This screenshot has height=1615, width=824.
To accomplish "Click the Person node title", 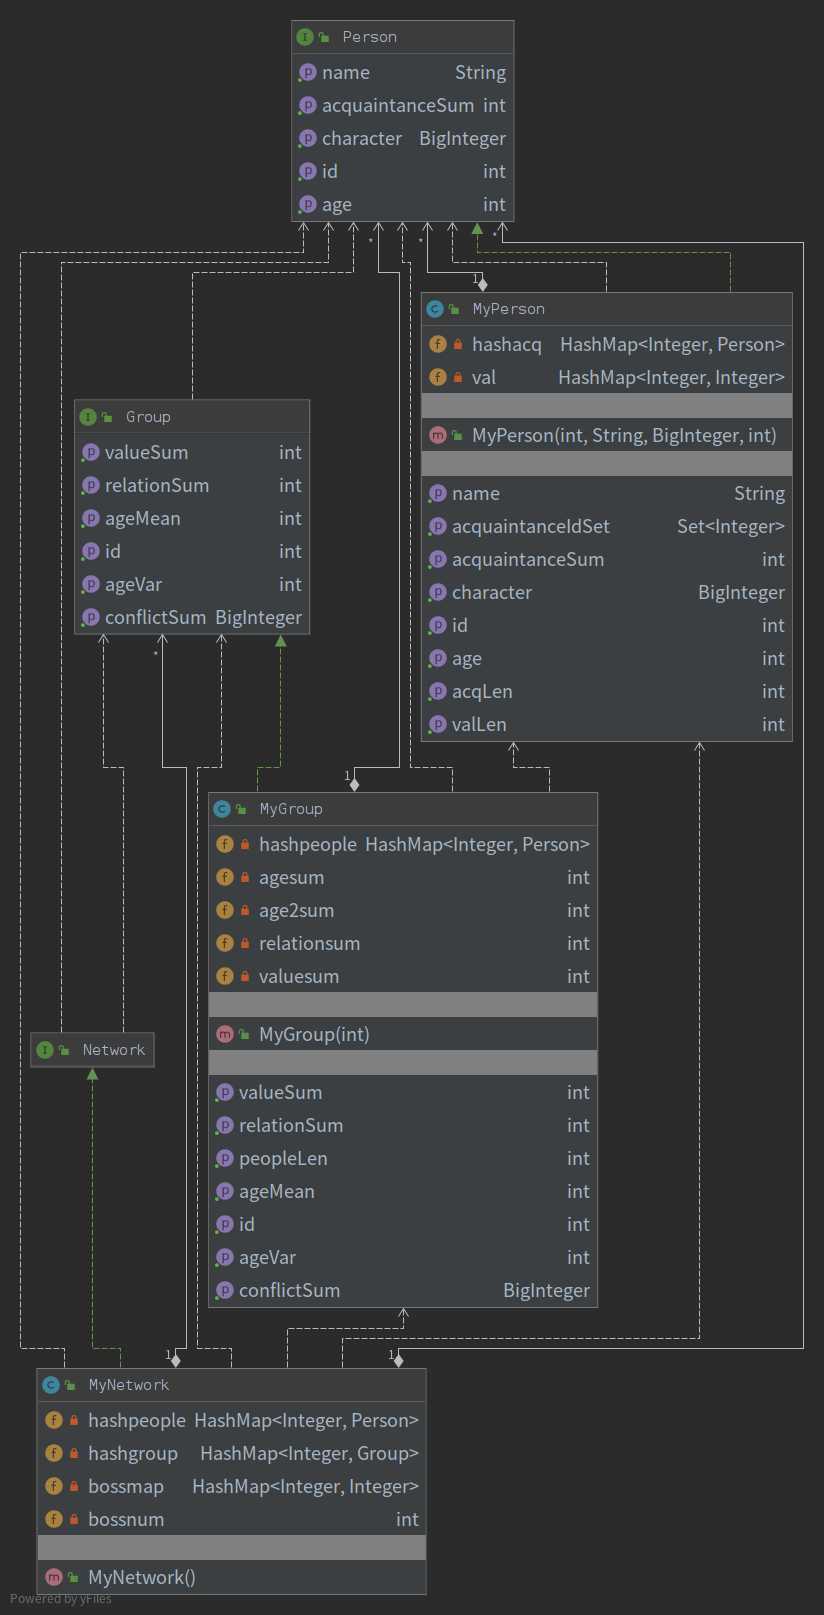I will (369, 37).
